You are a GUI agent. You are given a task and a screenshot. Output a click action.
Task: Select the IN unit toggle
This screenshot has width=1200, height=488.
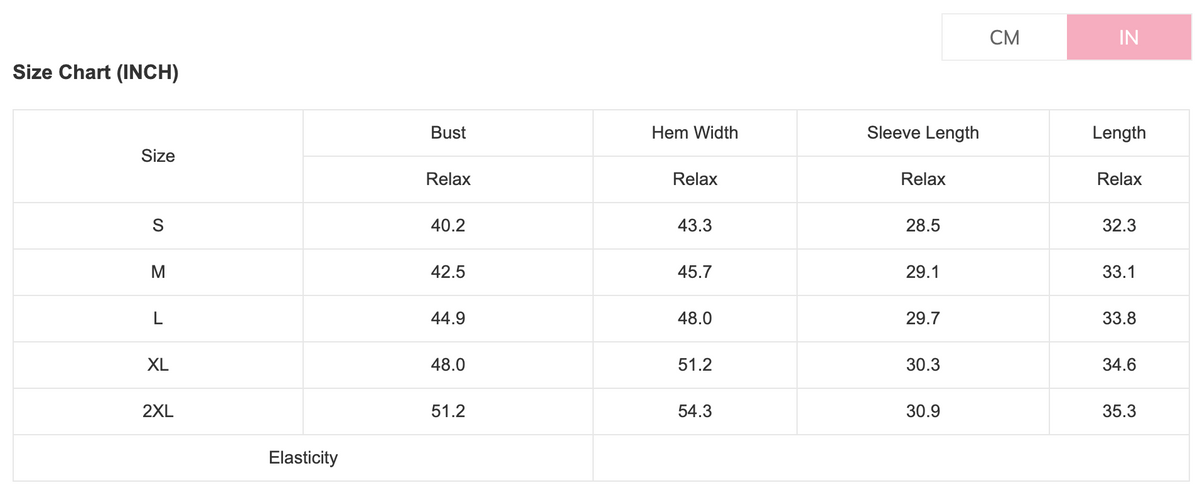click(x=1128, y=38)
